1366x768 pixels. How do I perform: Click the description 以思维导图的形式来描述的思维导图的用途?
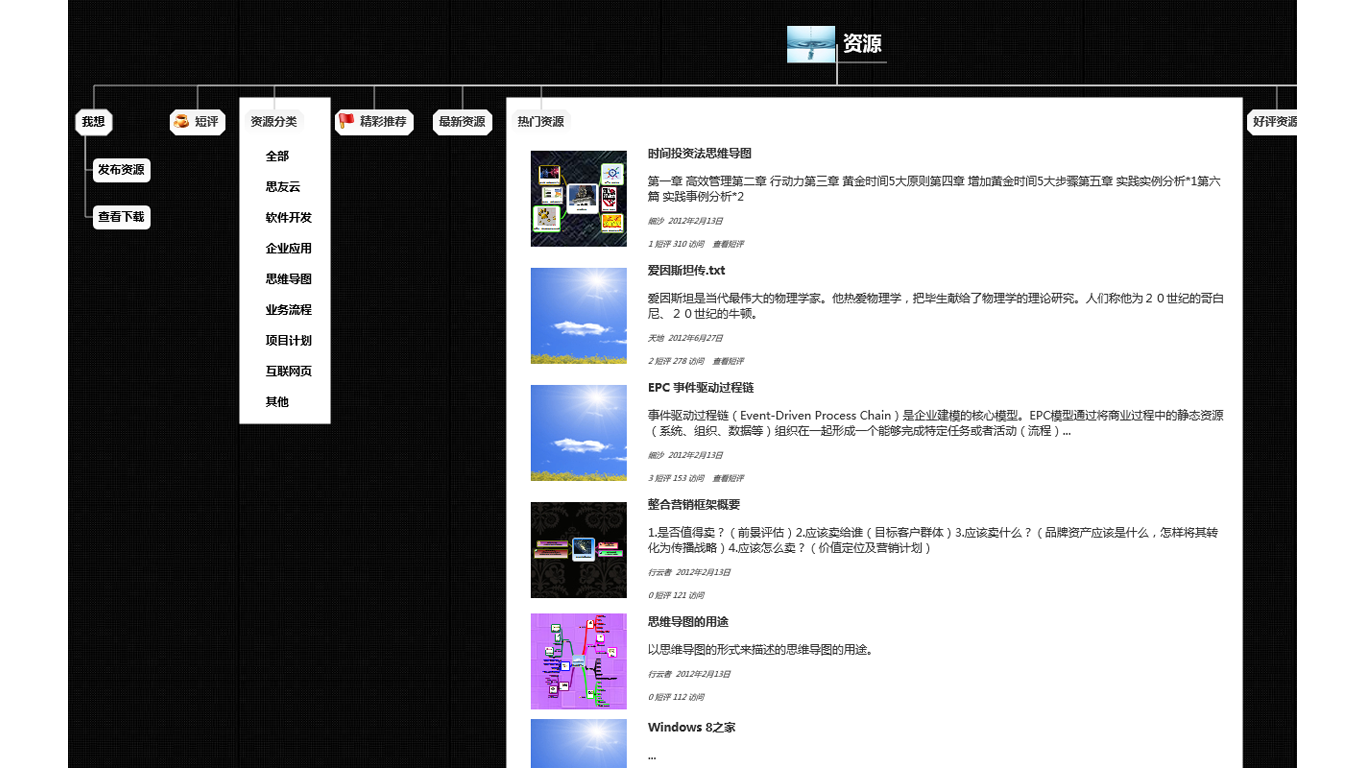[x=761, y=650]
